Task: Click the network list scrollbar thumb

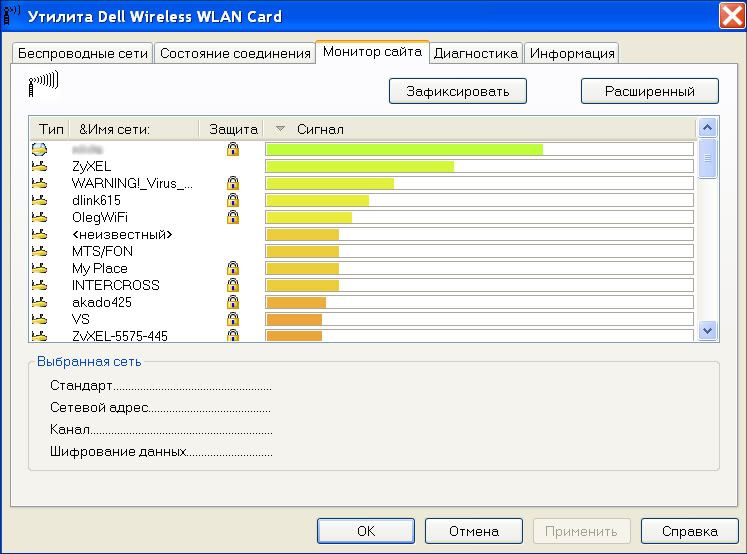Action: point(707,158)
